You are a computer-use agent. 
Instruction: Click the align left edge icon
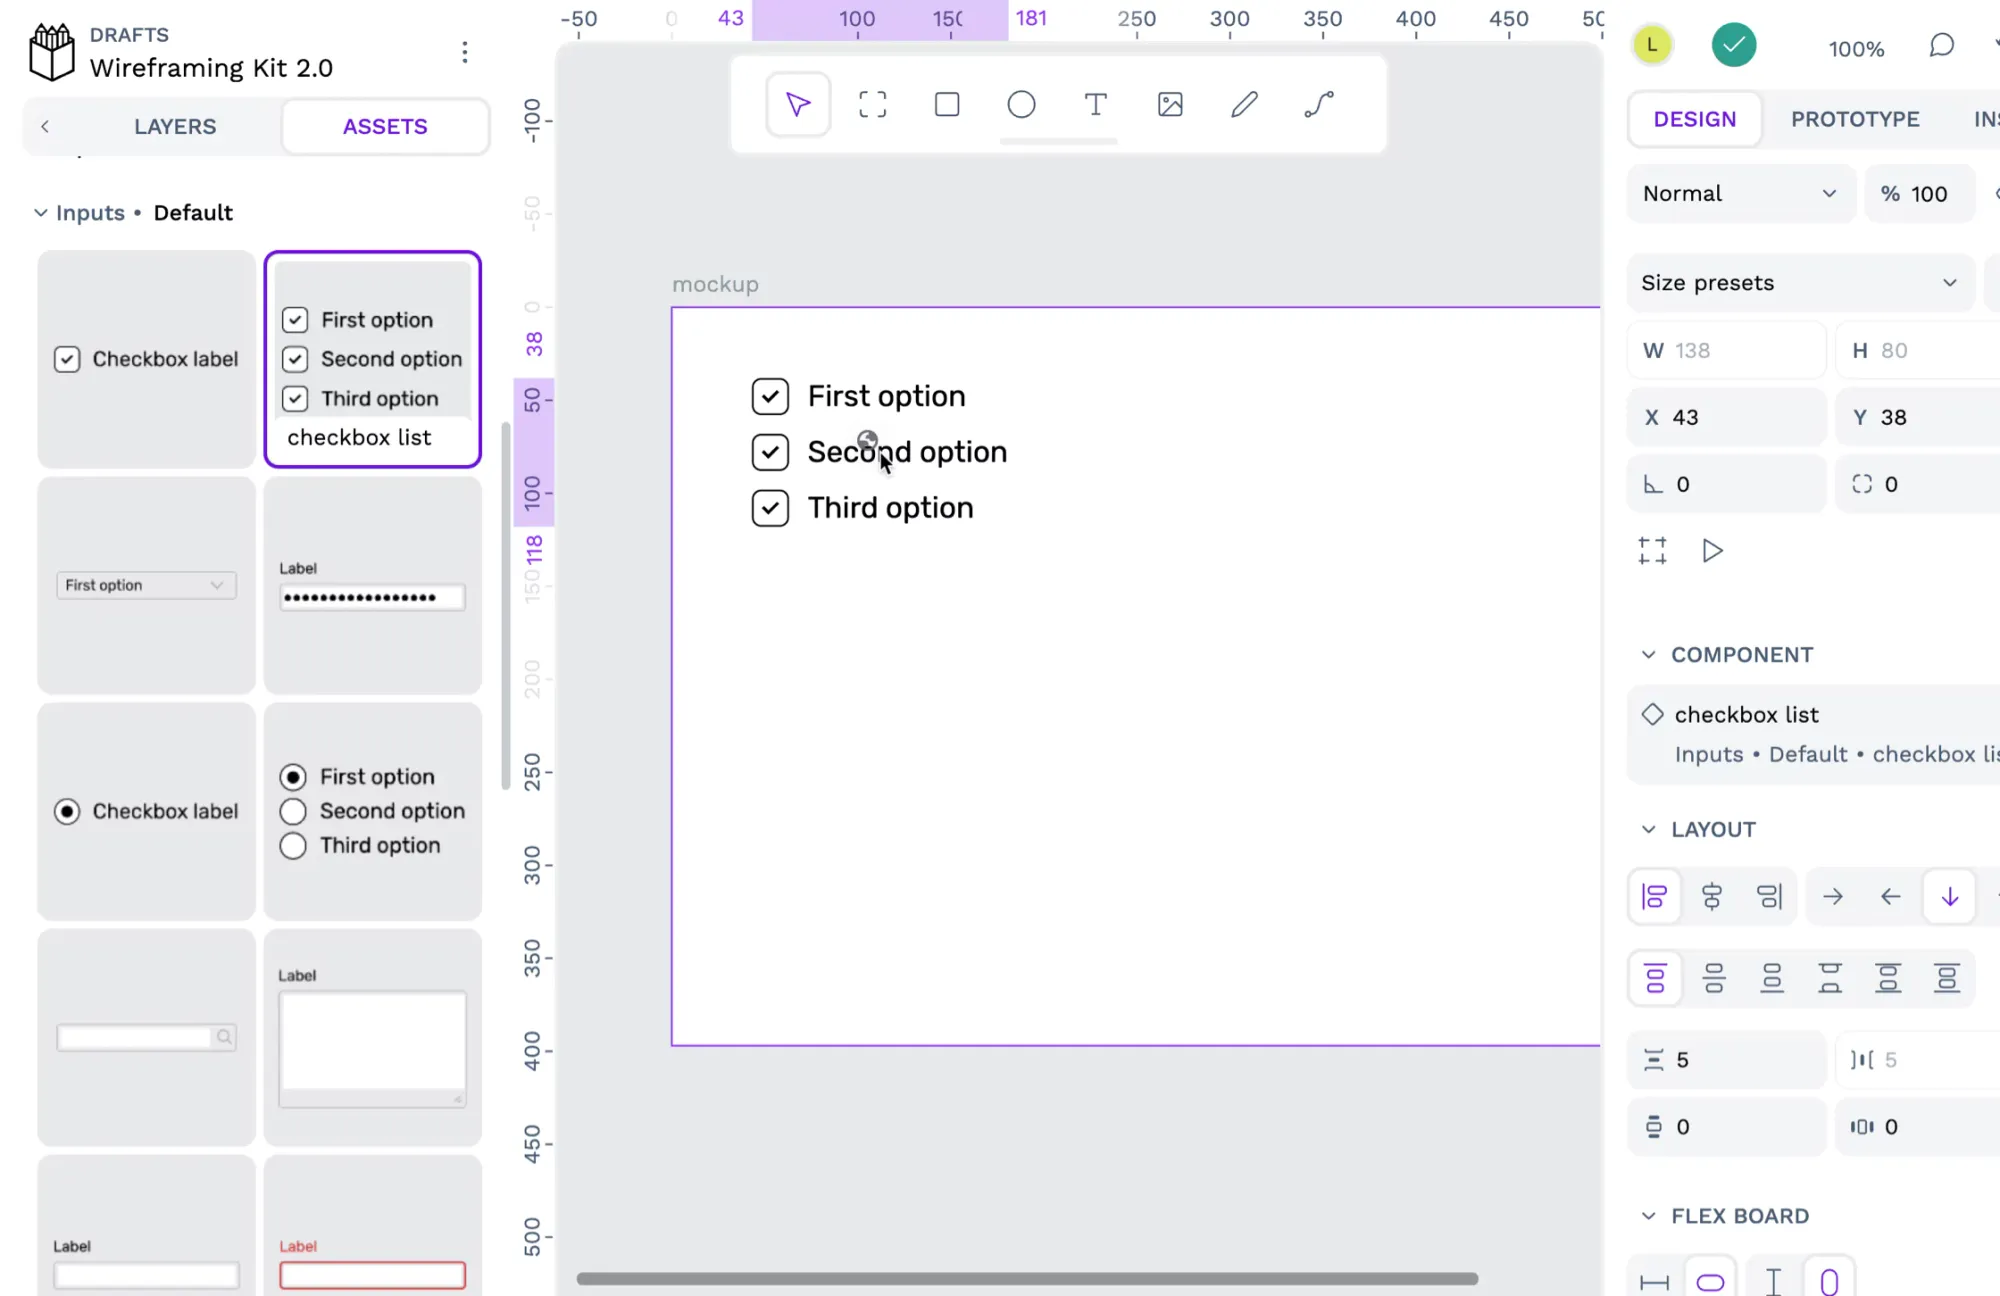point(1653,897)
